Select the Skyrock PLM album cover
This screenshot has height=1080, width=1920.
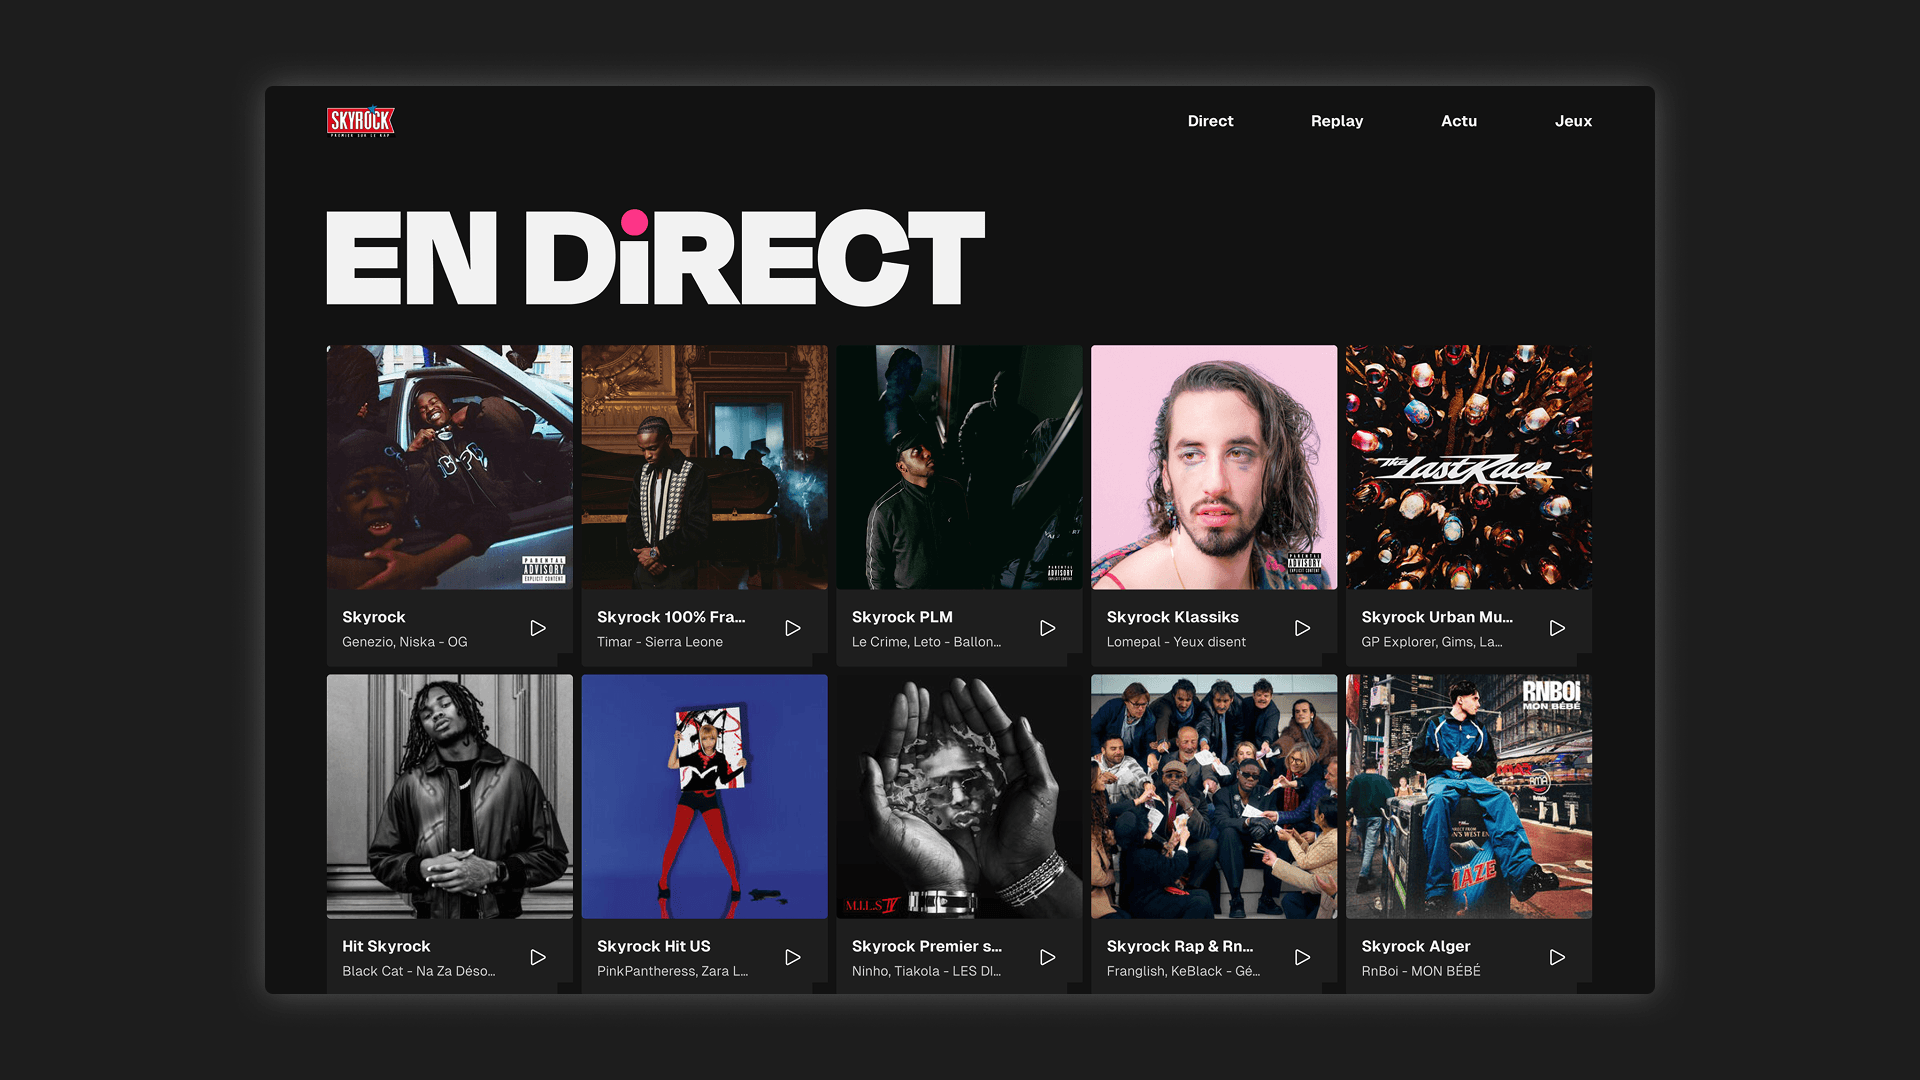[960, 467]
